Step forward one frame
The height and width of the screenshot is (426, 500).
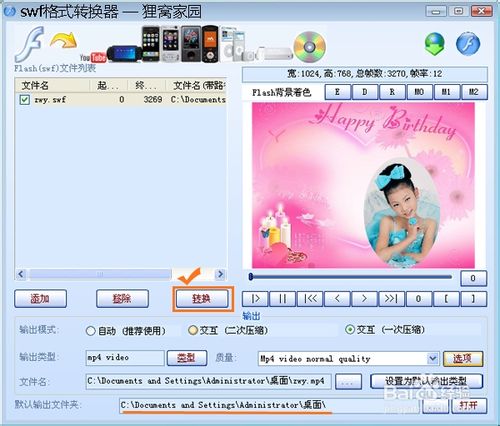(364, 299)
